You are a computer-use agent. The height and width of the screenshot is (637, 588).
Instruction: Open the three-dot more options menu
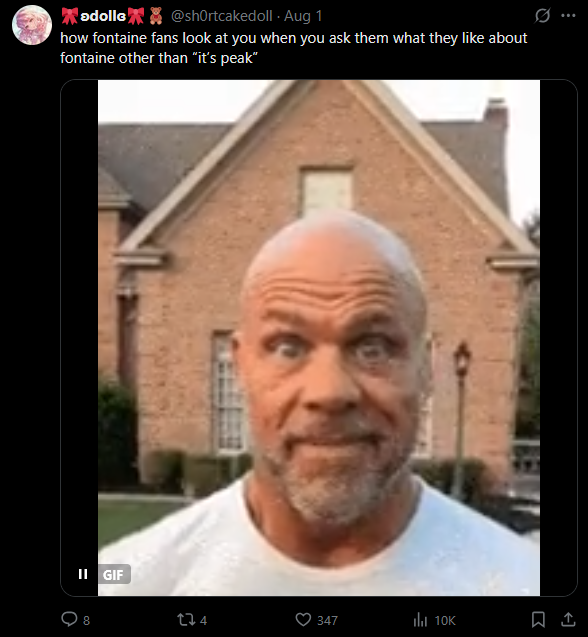click(568, 16)
